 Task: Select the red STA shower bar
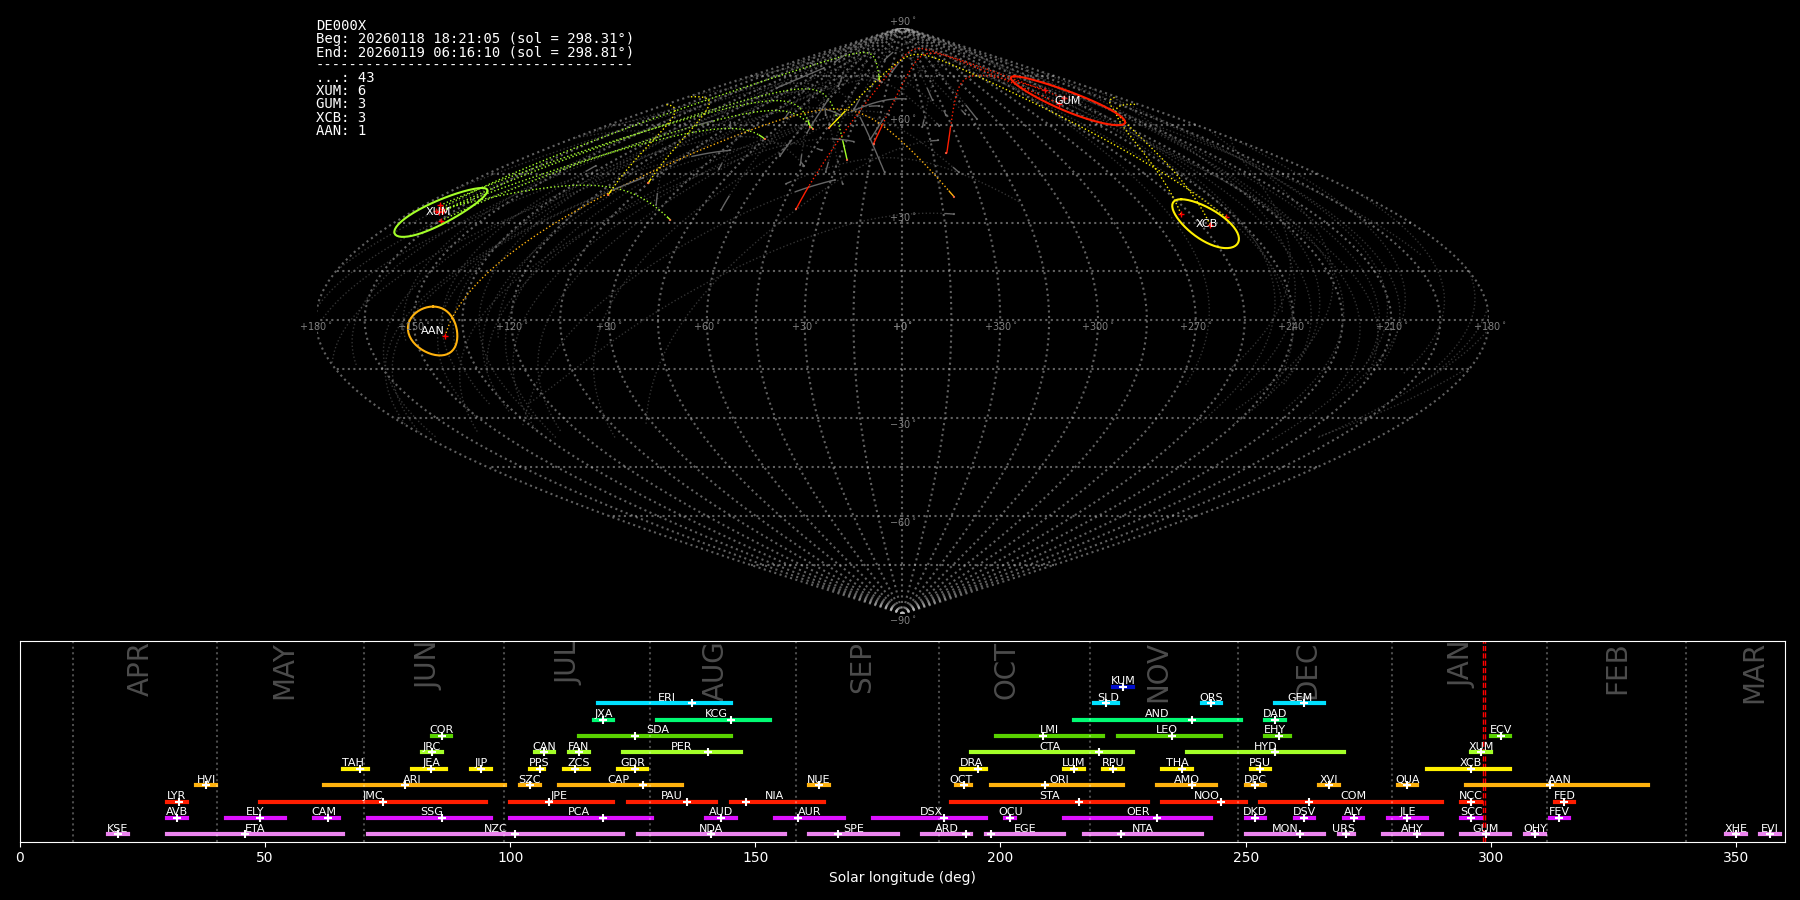tap(1049, 802)
